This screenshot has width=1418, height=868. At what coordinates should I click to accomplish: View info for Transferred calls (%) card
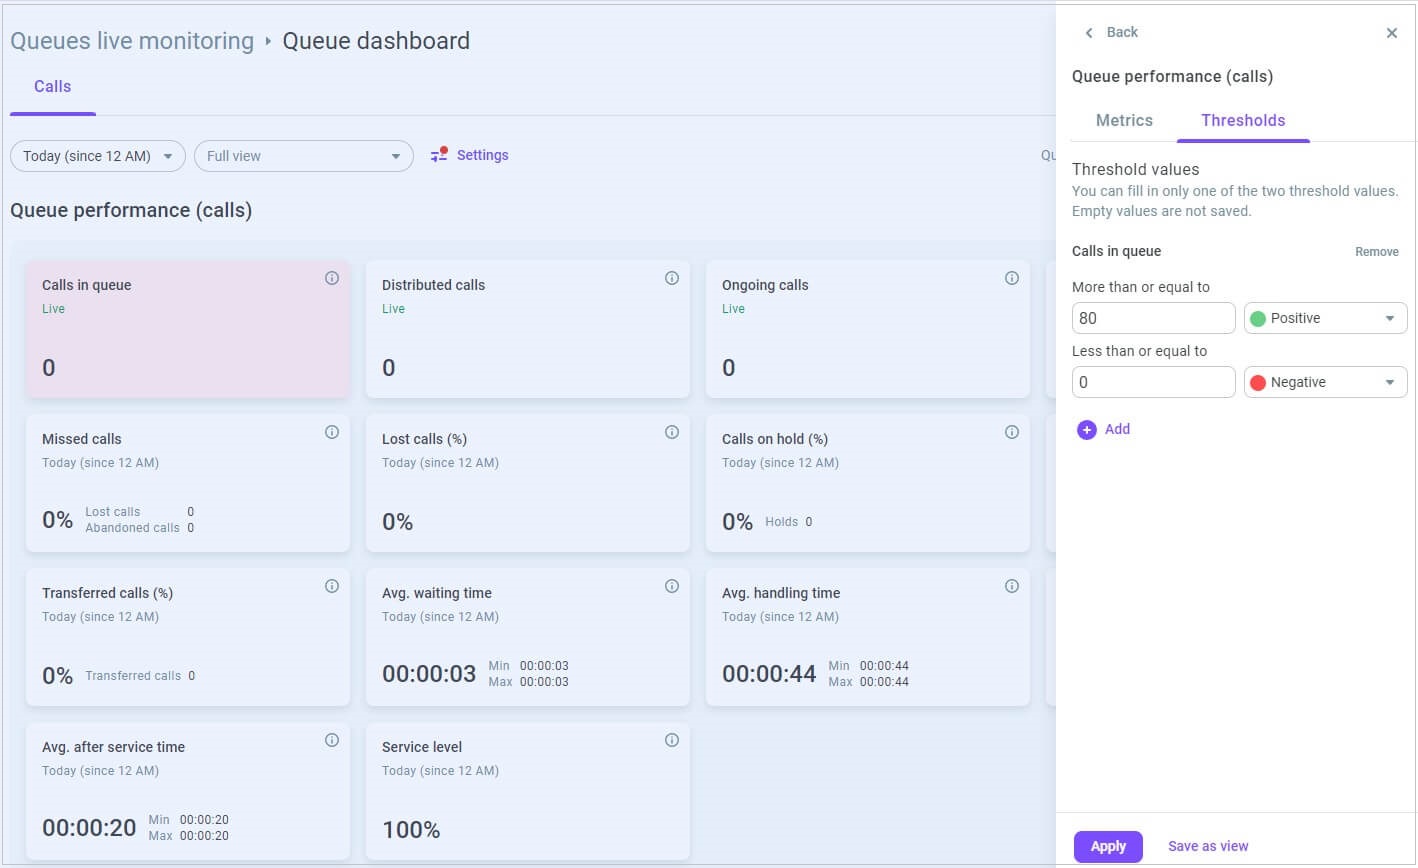(332, 586)
